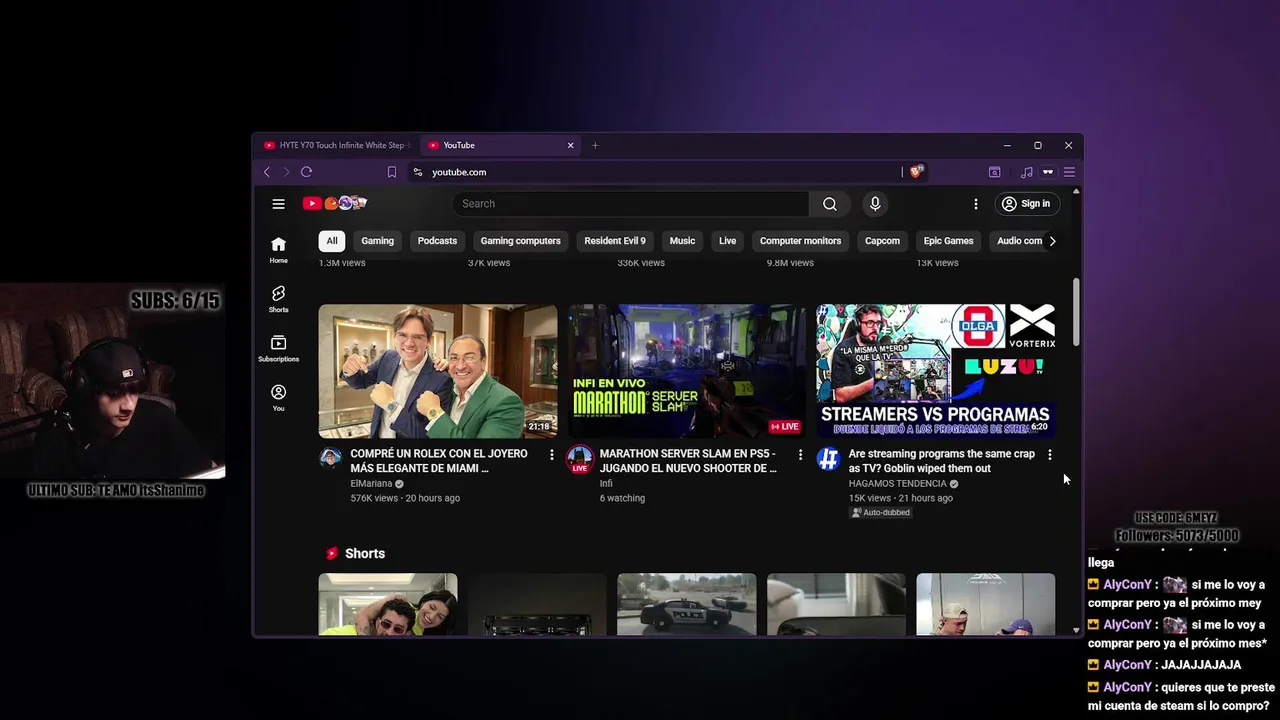The image size is (1280, 720).
Task: Reload the page
Action: point(307,172)
